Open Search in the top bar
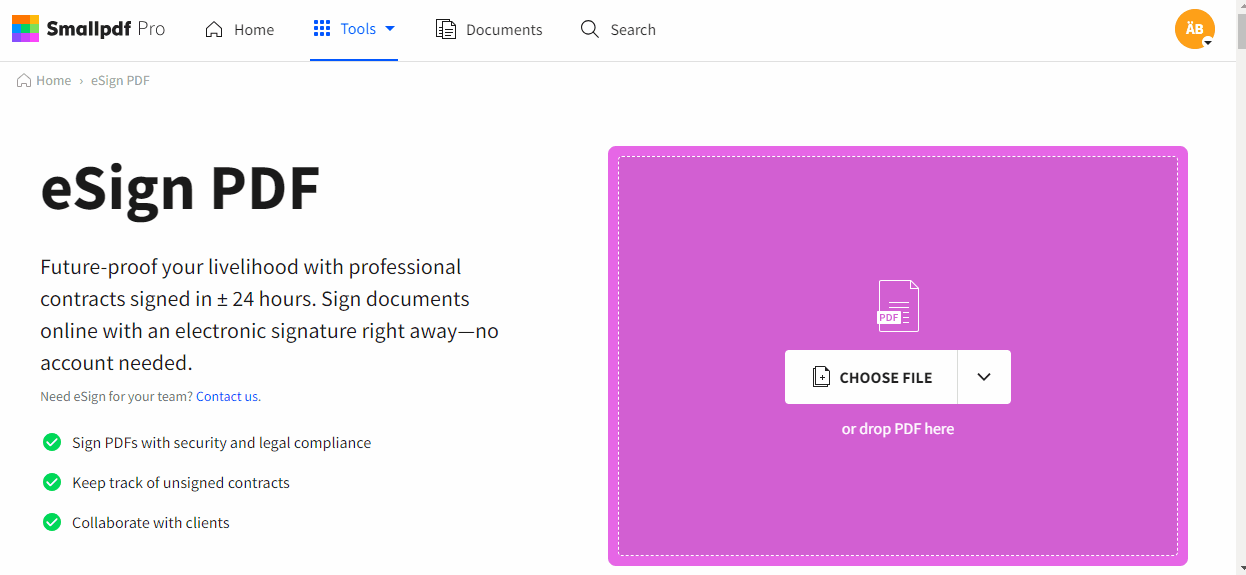 tap(618, 30)
